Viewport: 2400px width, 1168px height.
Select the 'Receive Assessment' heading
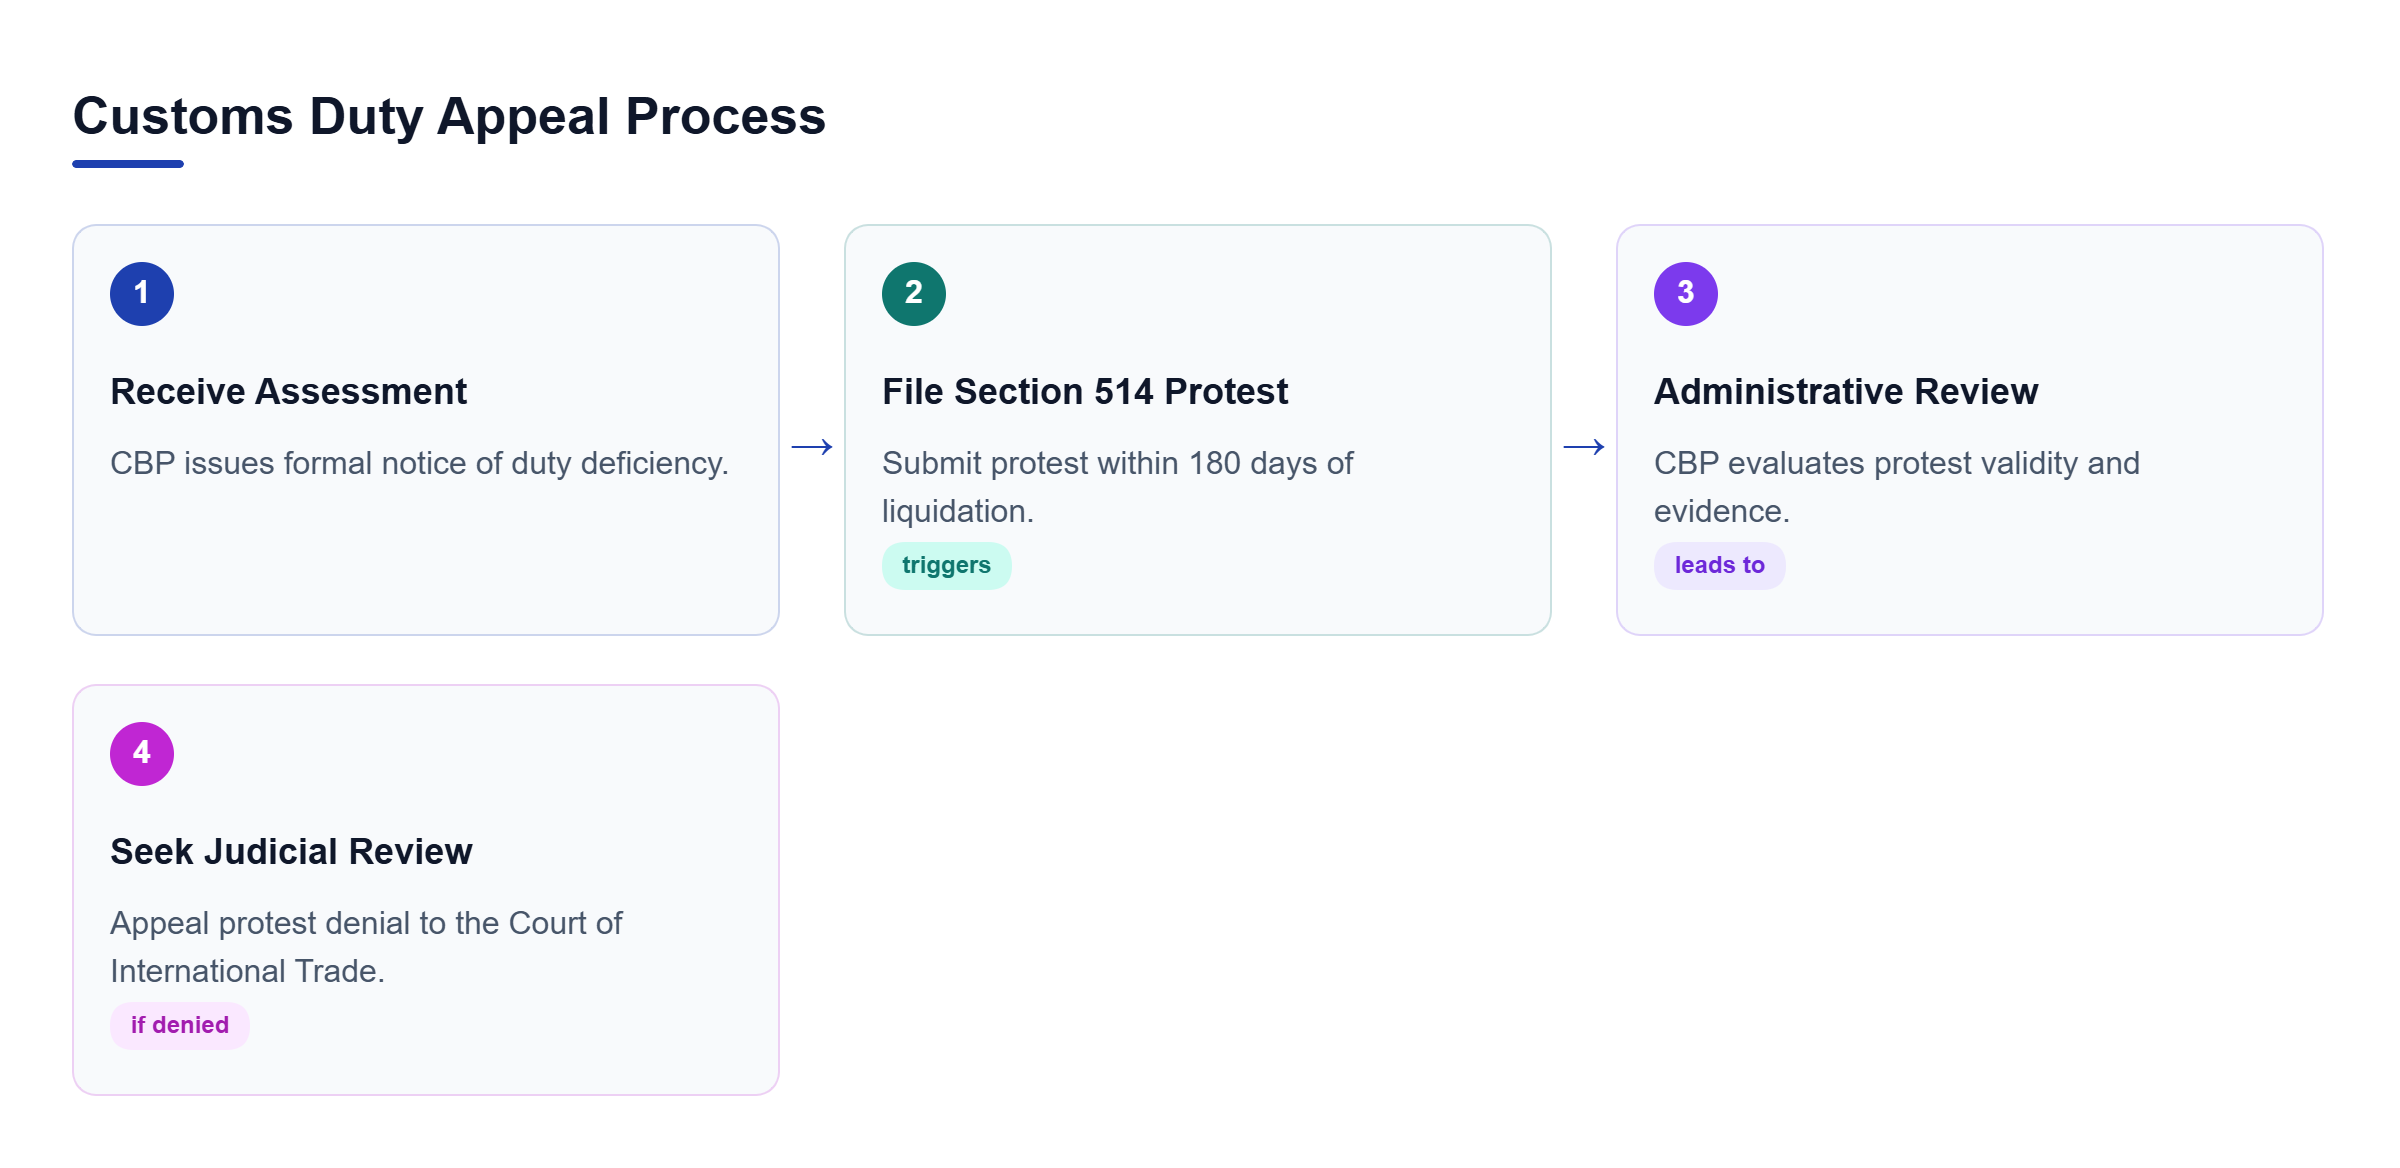tap(289, 391)
